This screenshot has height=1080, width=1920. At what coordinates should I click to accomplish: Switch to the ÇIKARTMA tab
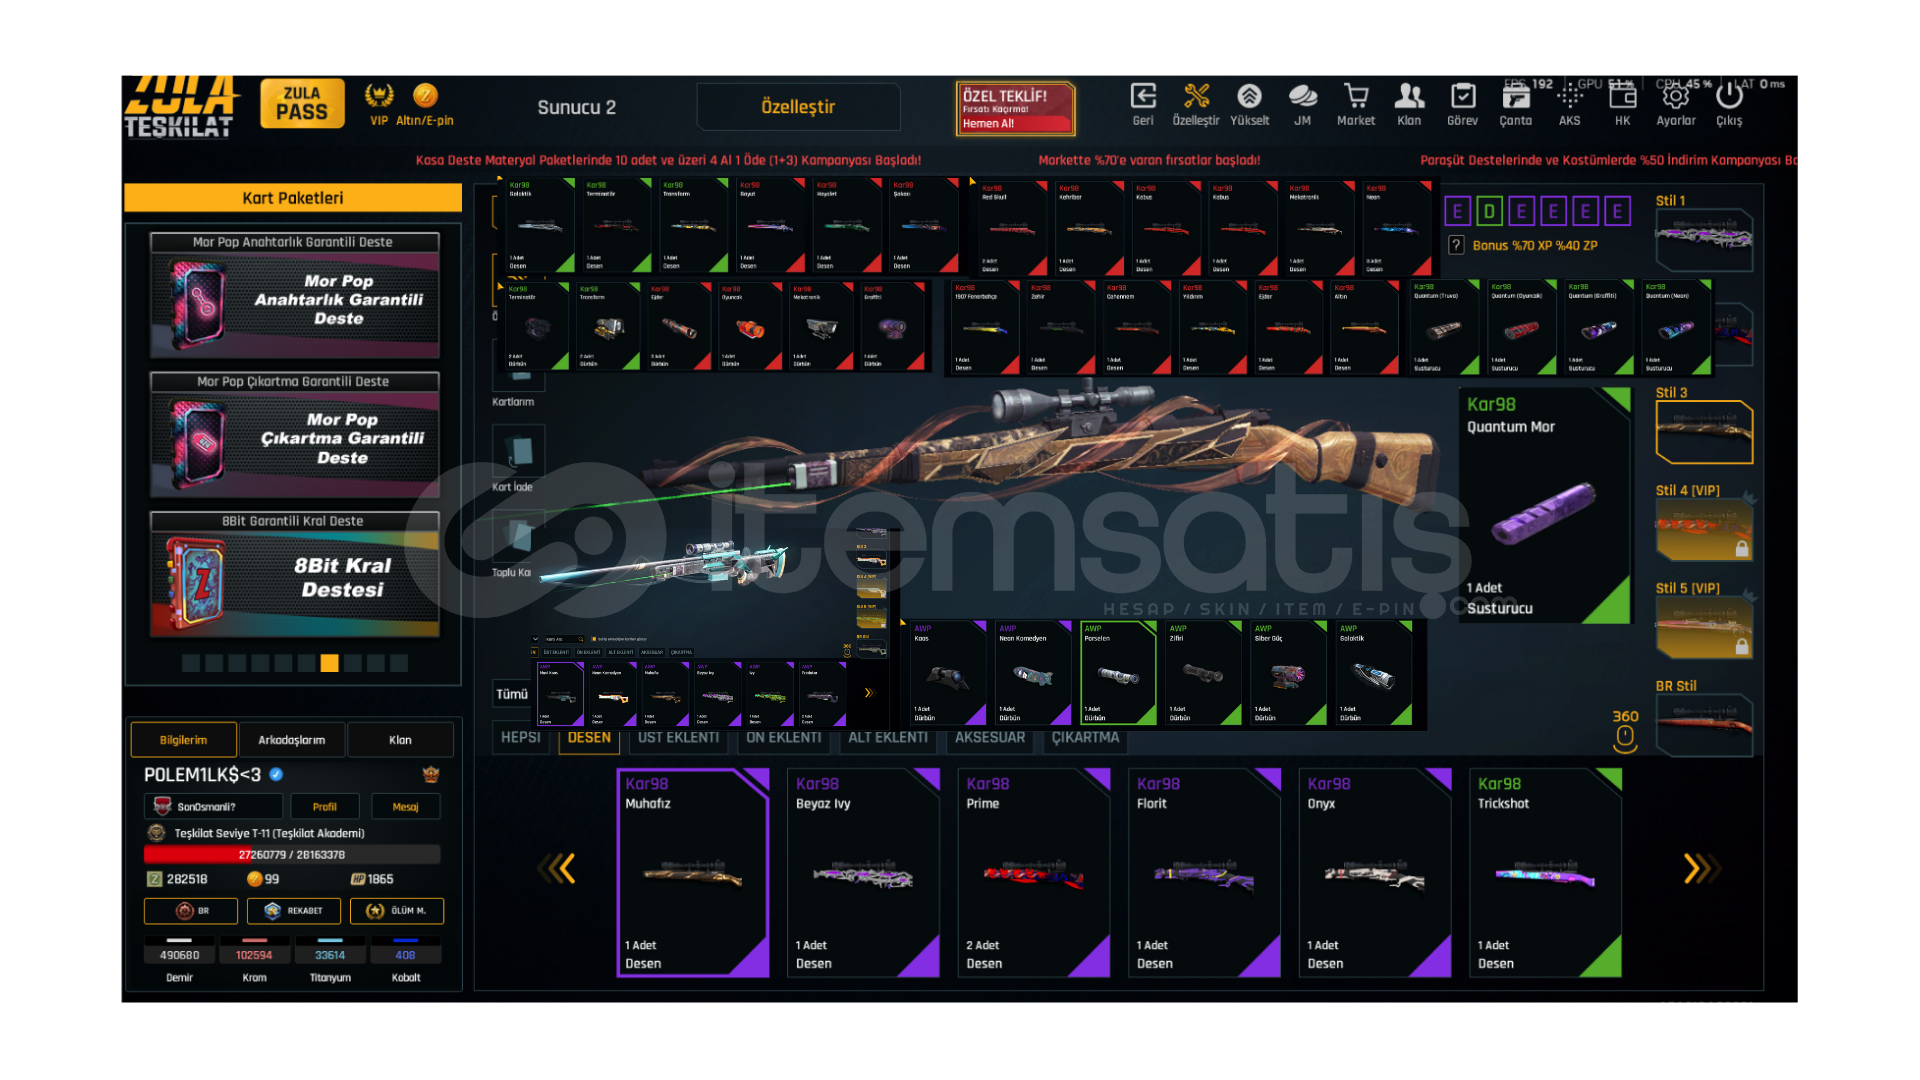tap(1085, 738)
